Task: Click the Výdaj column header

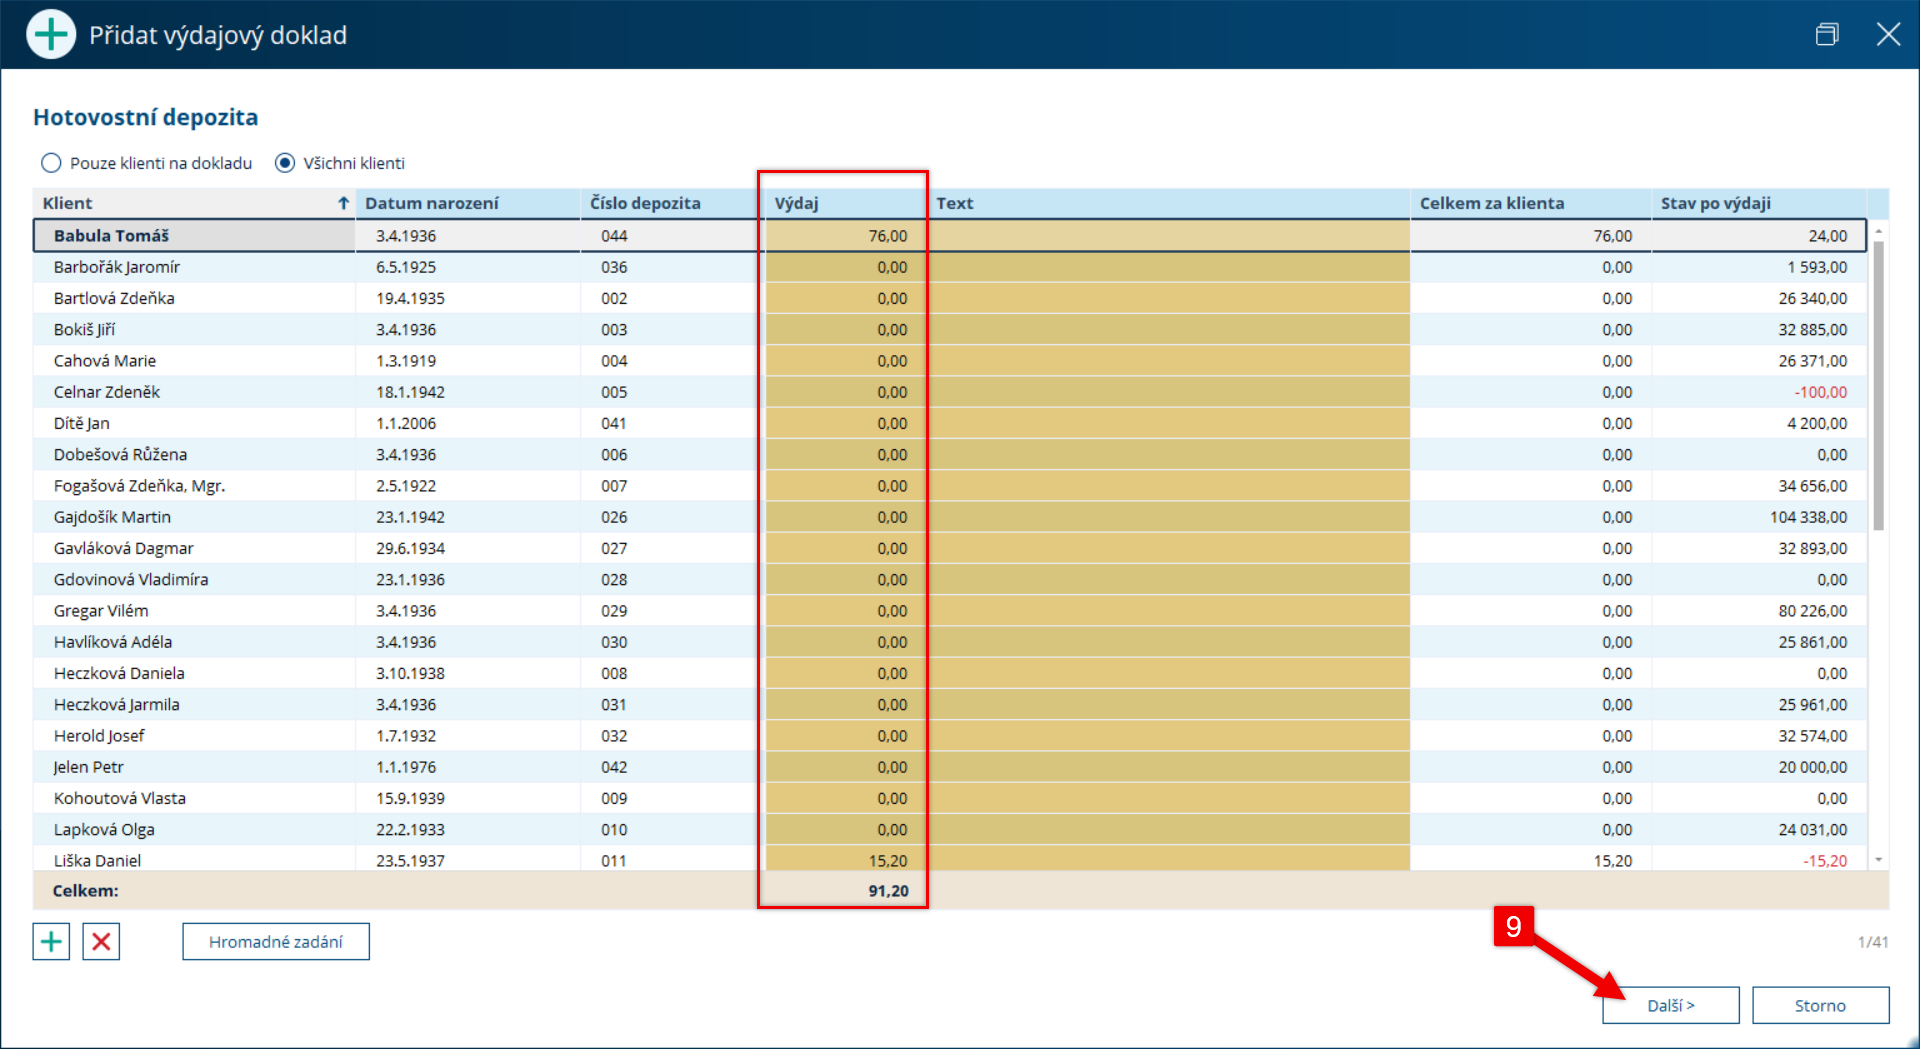Action: click(x=845, y=203)
